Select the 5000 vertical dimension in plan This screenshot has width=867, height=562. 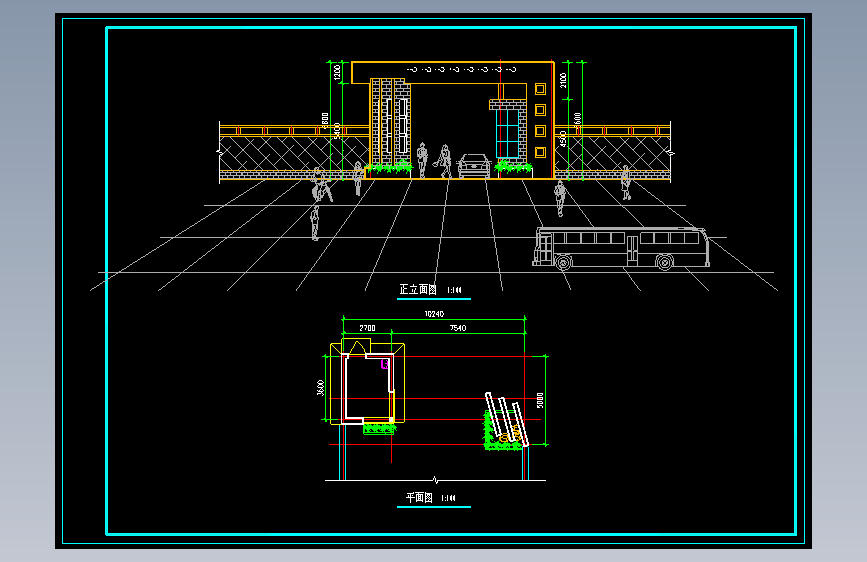pyautogui.click(x=540, y=400)
